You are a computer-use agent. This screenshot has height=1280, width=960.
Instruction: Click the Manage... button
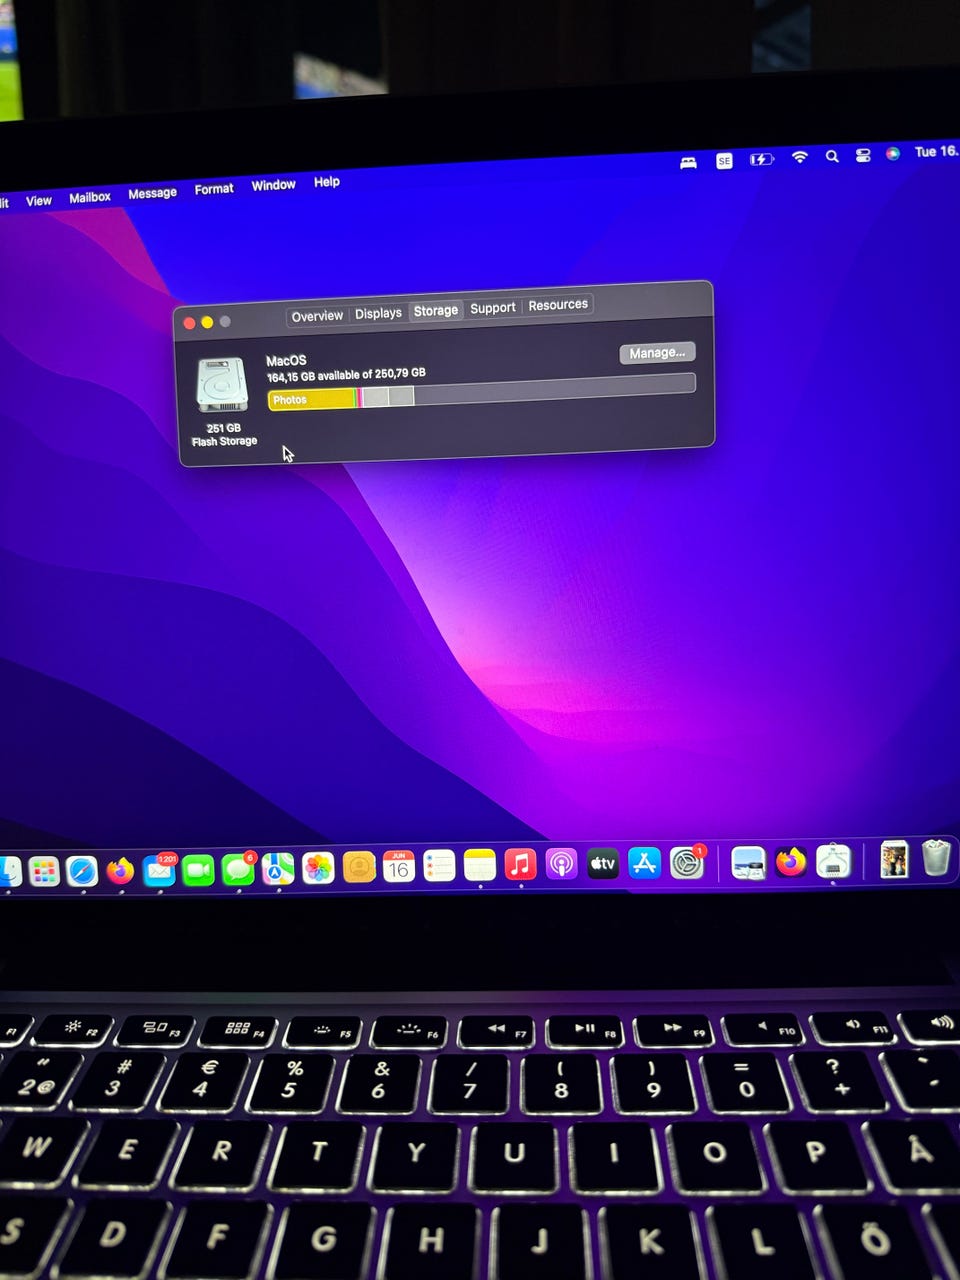pos(657,353)
